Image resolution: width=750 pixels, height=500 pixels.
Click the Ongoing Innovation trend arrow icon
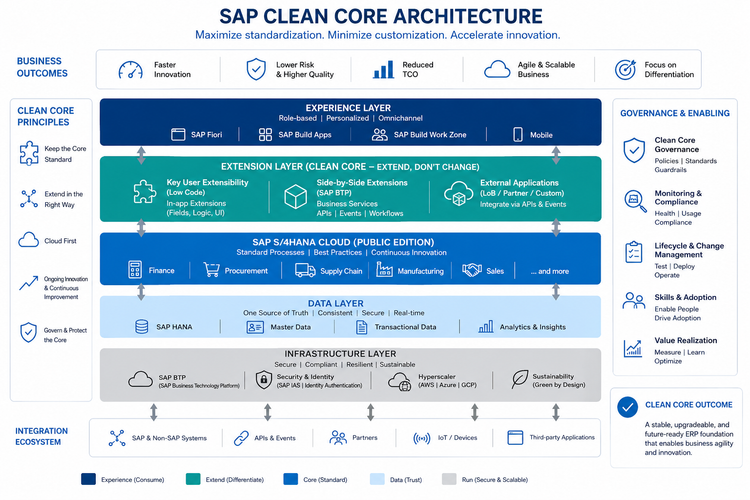point(29,283)
